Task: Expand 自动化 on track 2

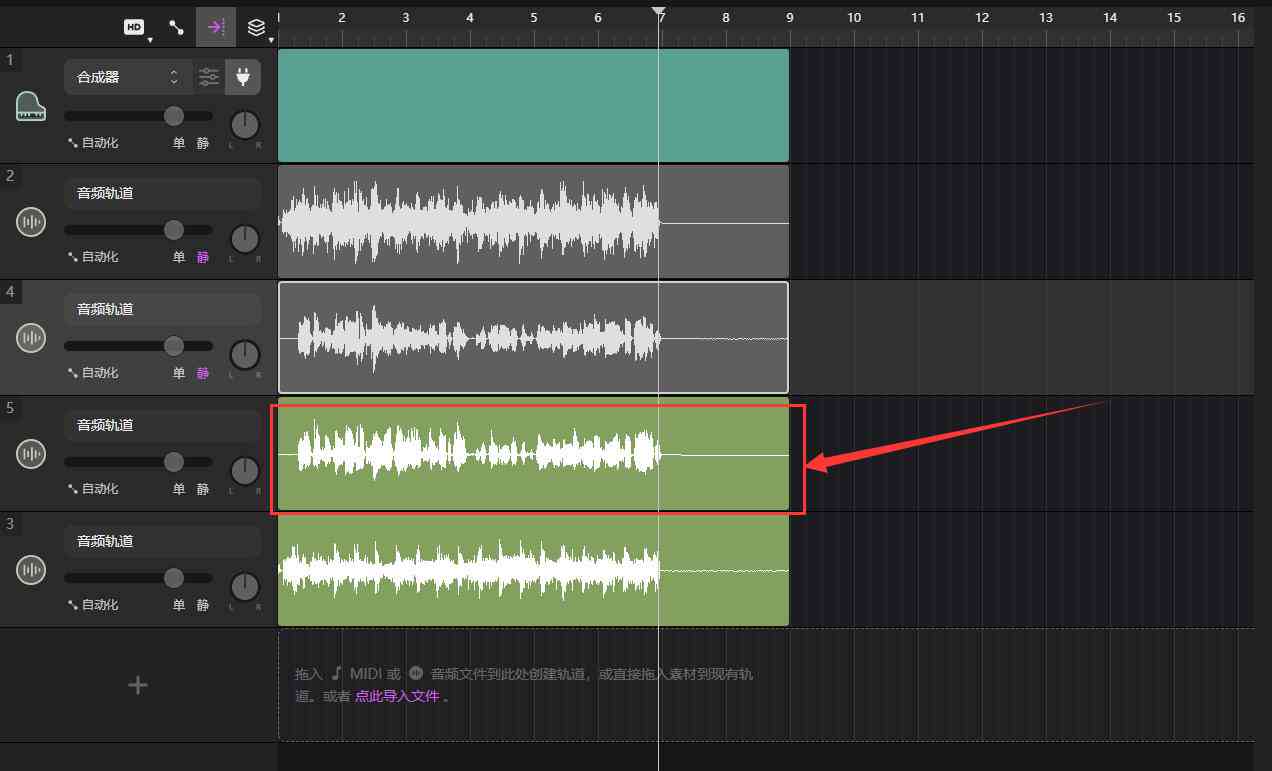Action: point(93,257)
